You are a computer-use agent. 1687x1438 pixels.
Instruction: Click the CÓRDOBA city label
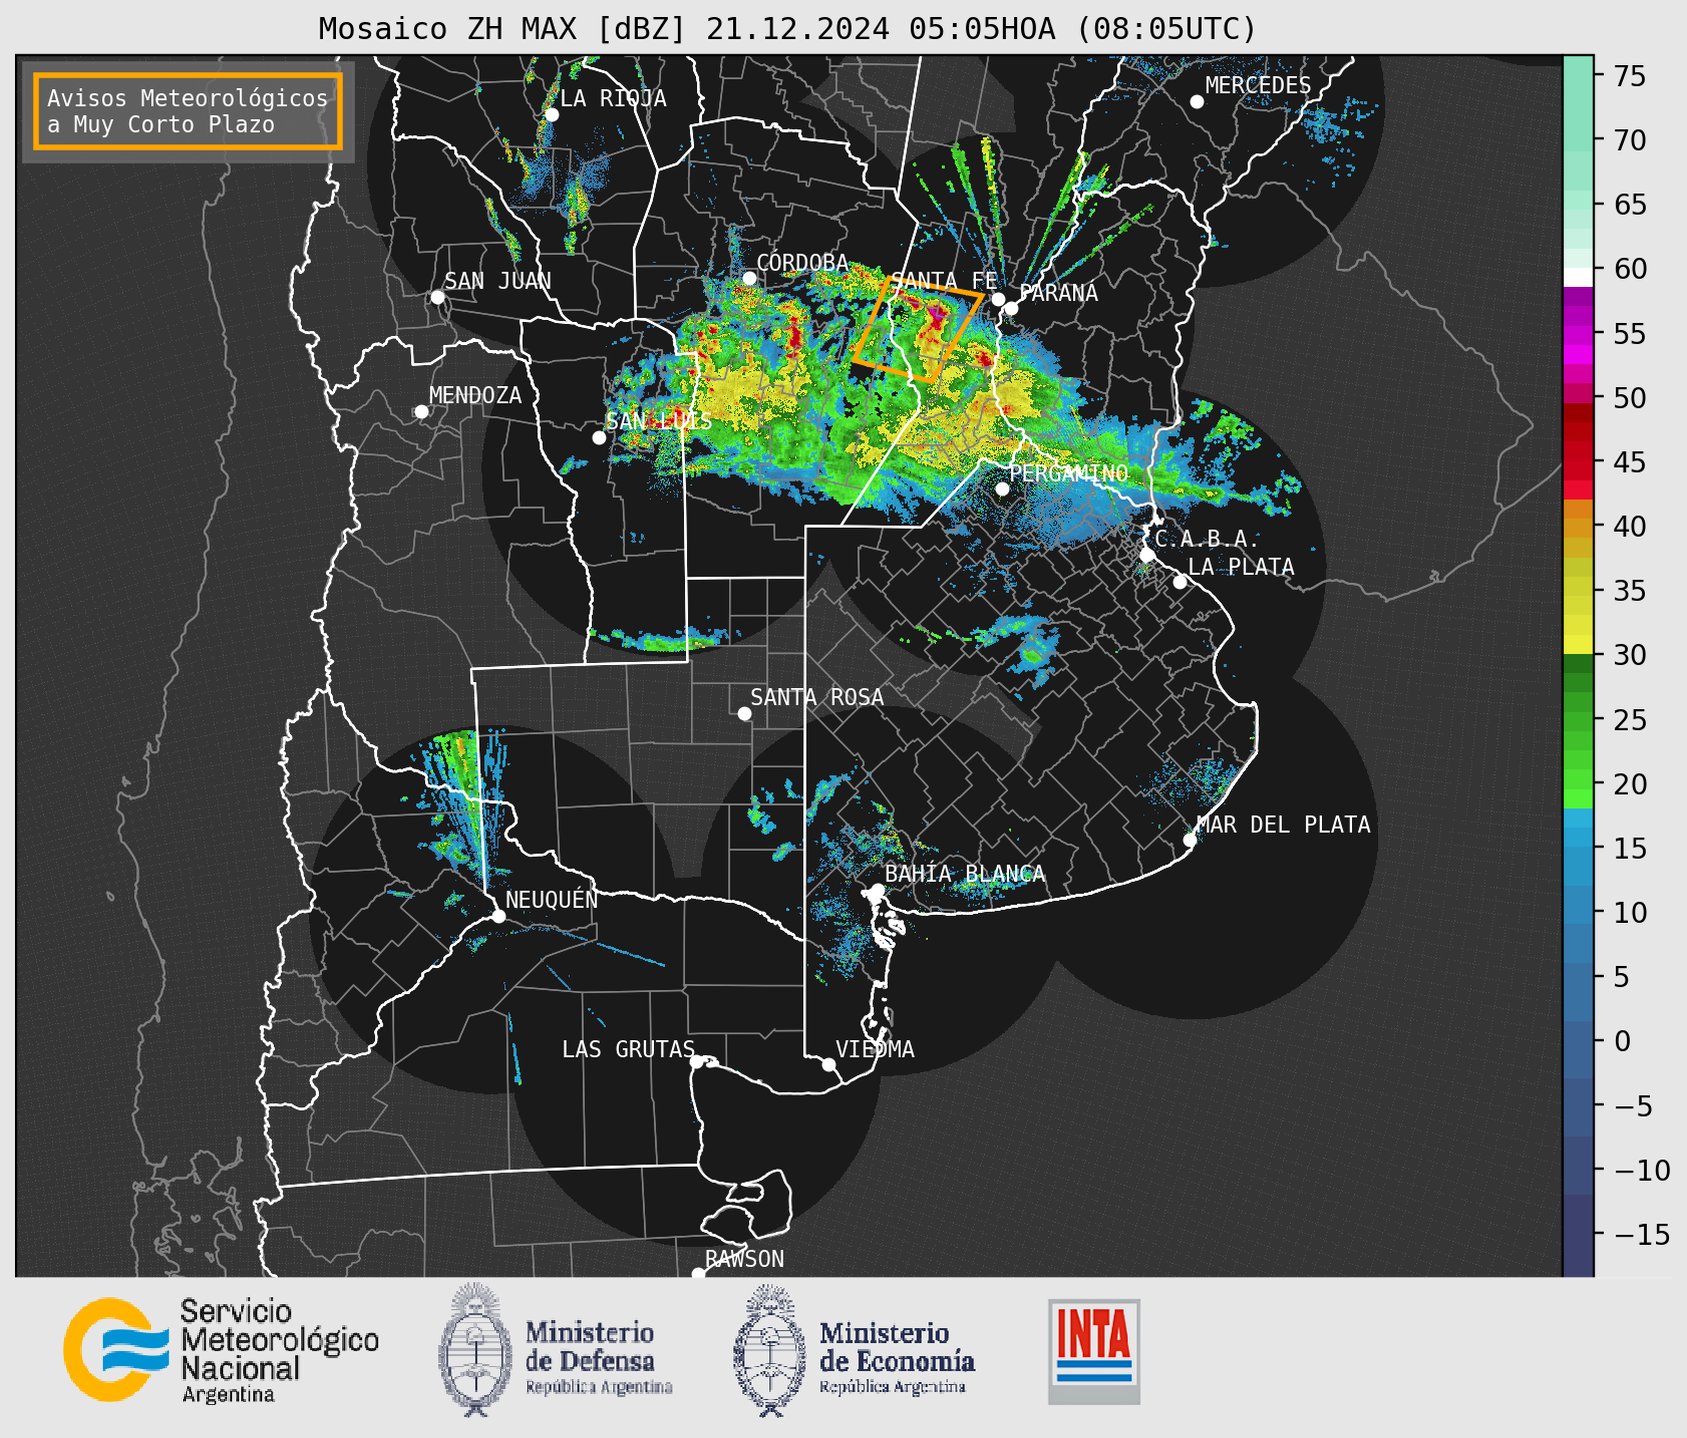pyautogui.click(x=802, y=262)
